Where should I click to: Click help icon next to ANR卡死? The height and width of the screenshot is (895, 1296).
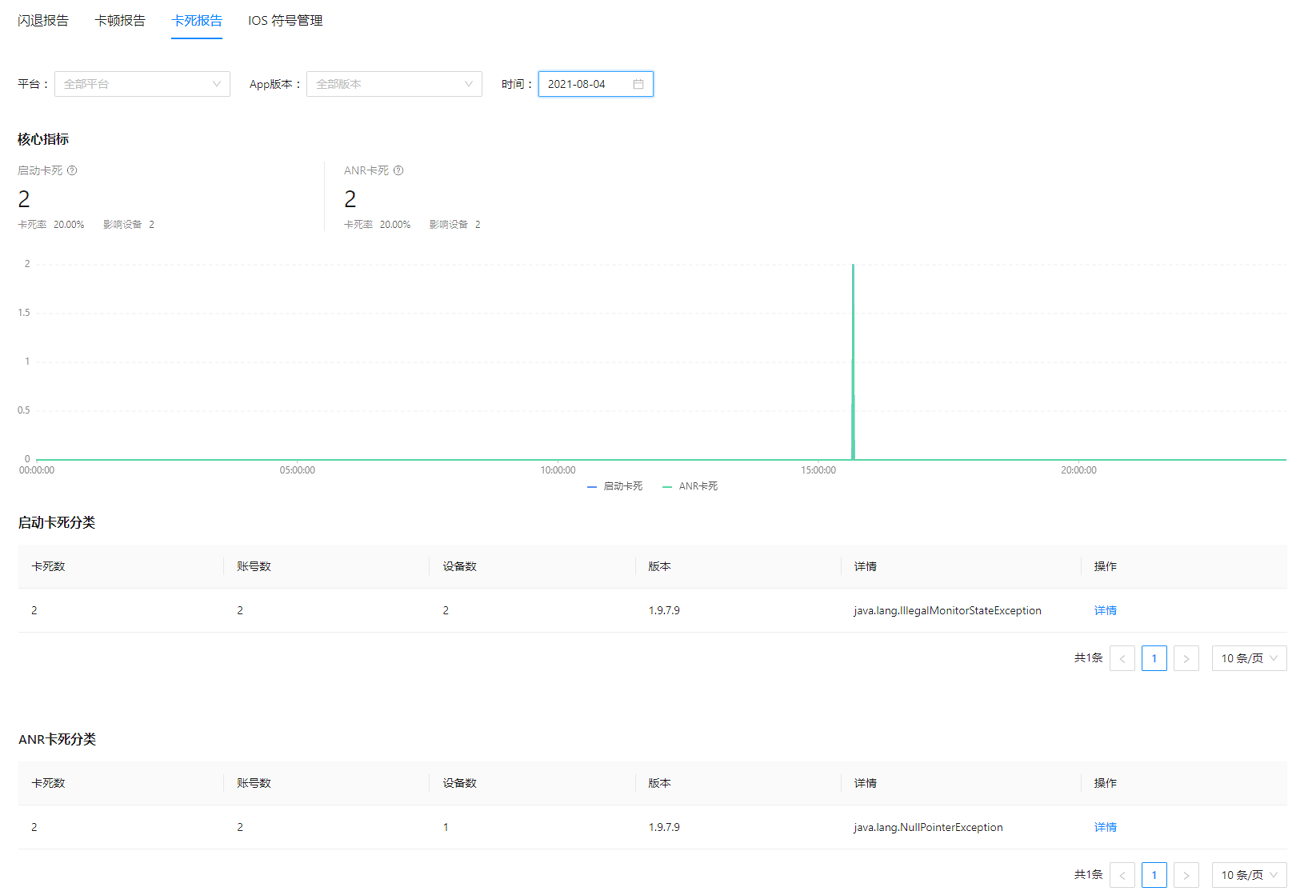tap(399, 170)
